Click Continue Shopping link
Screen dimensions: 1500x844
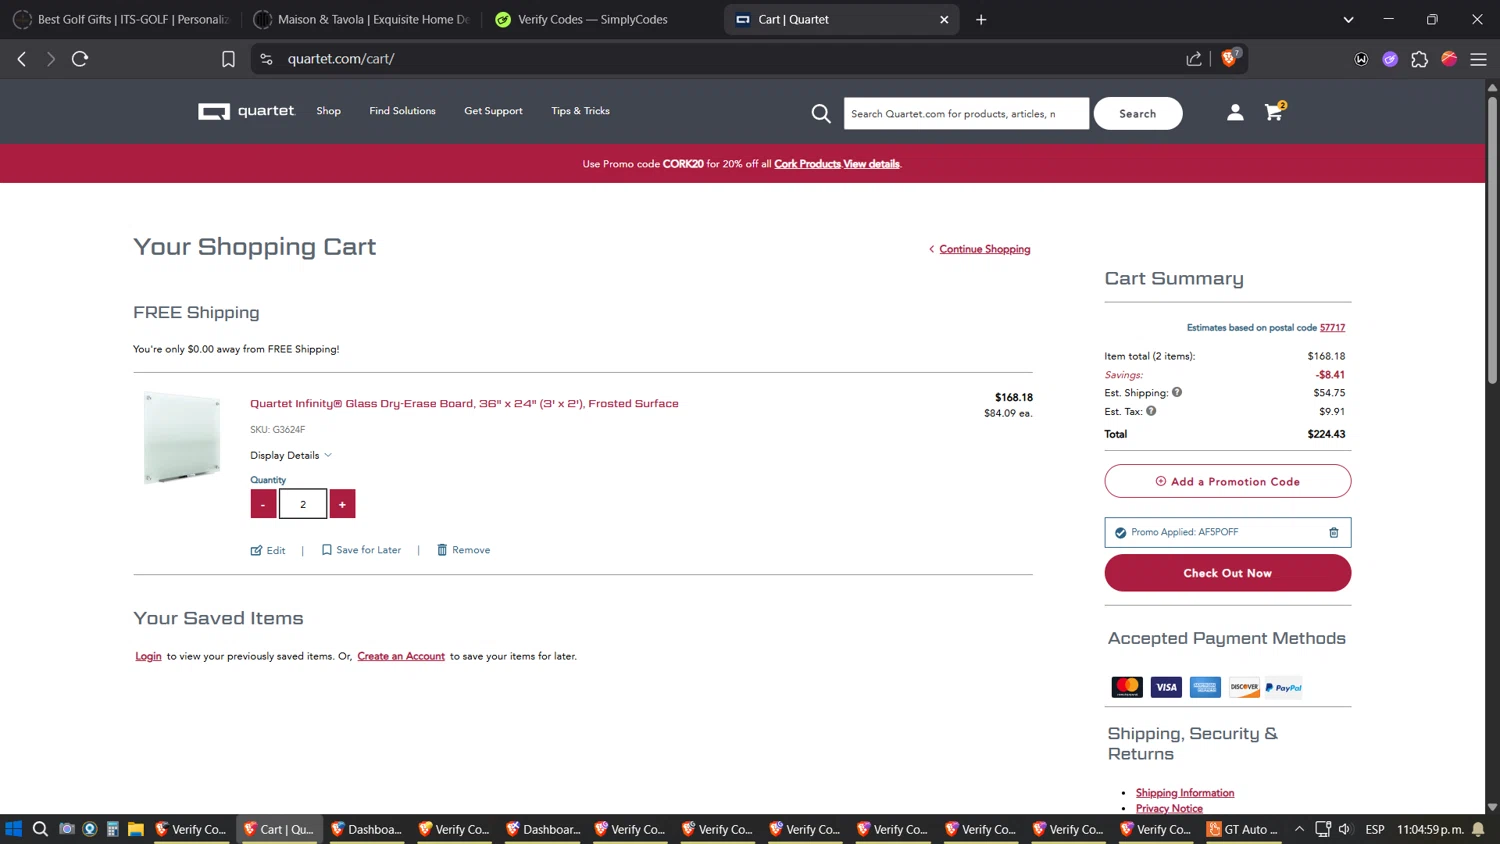click(984, 249)
